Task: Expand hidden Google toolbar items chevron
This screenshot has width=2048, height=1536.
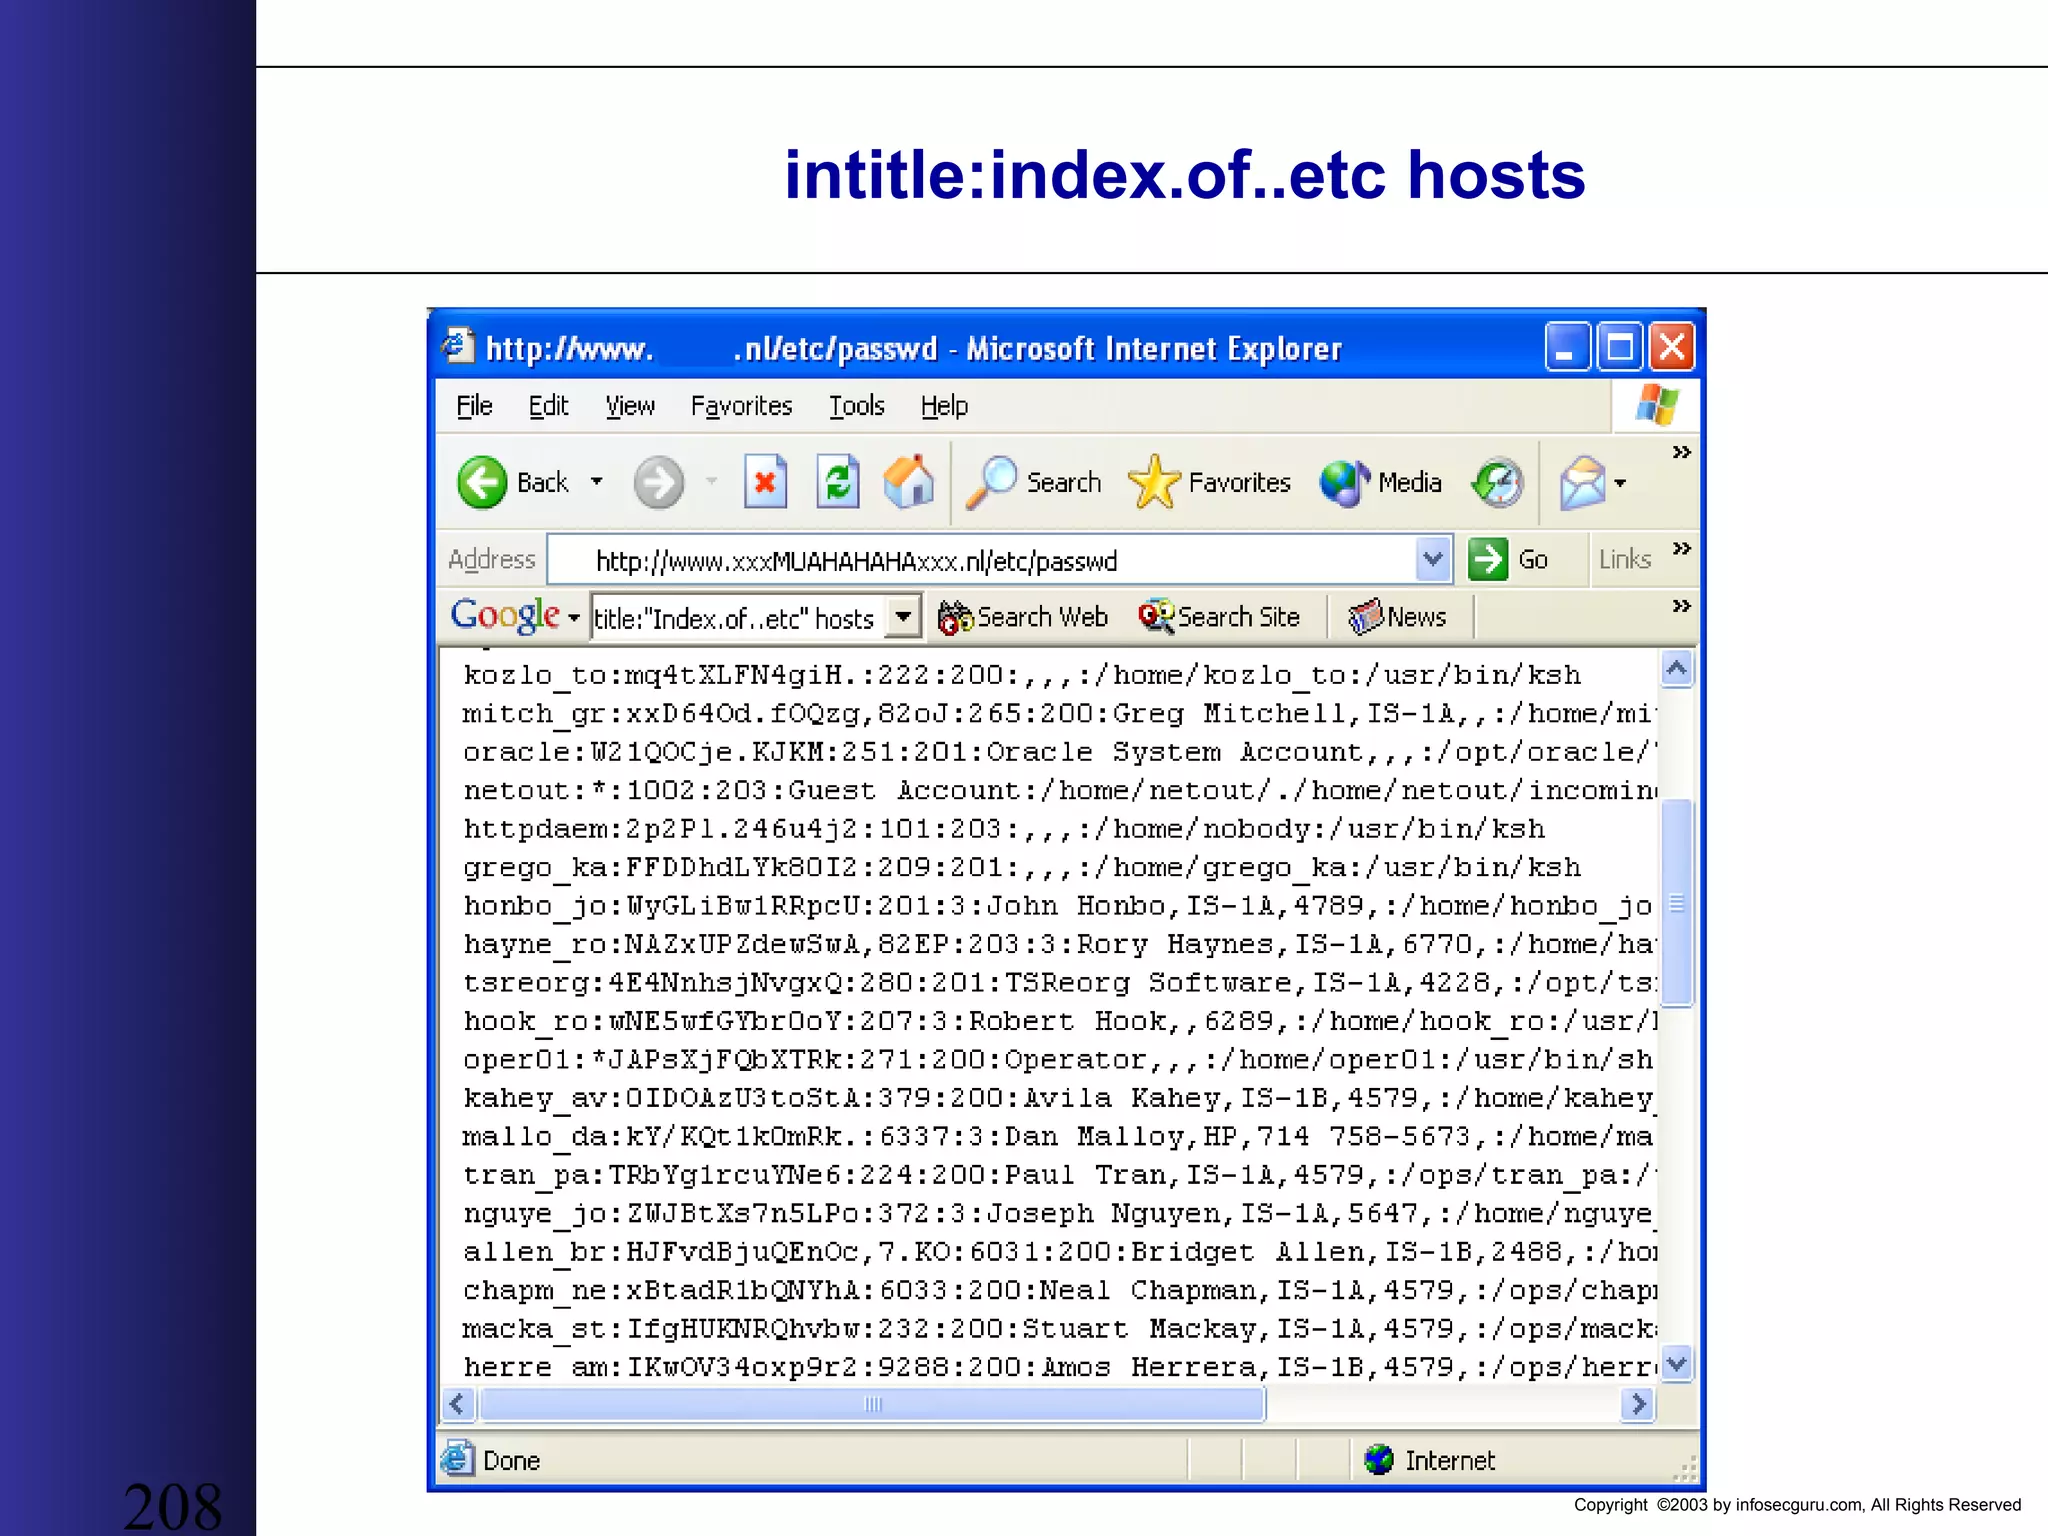Action: click(x=1681, y=606)
